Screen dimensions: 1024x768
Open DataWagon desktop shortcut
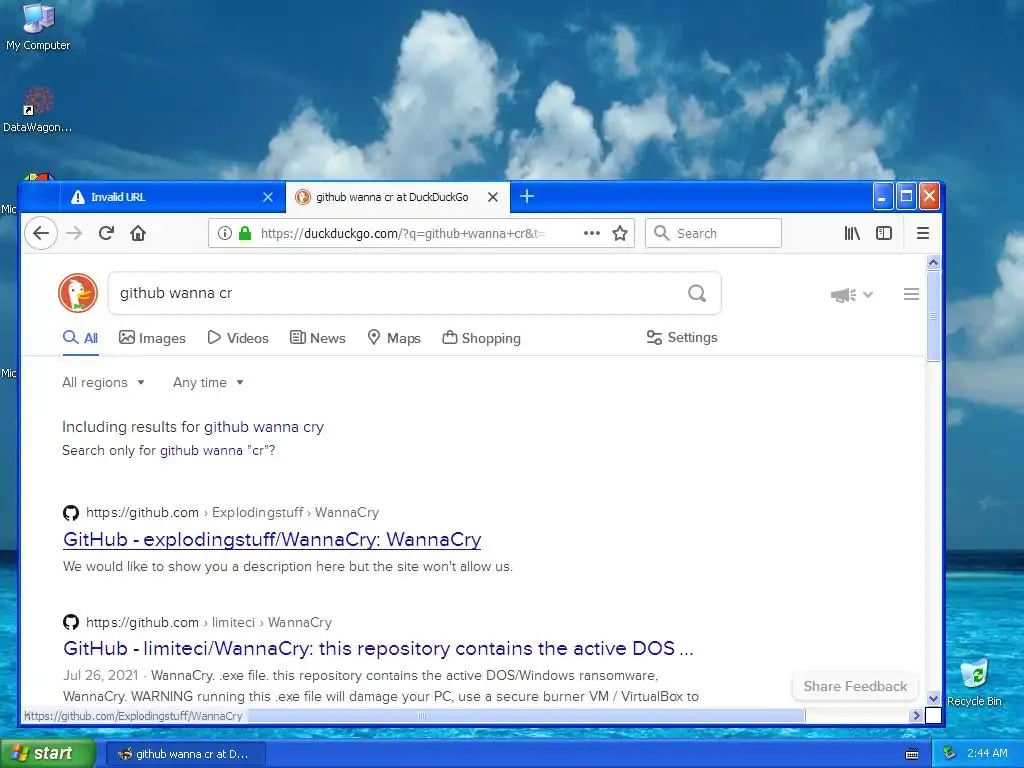coord(38,110)
